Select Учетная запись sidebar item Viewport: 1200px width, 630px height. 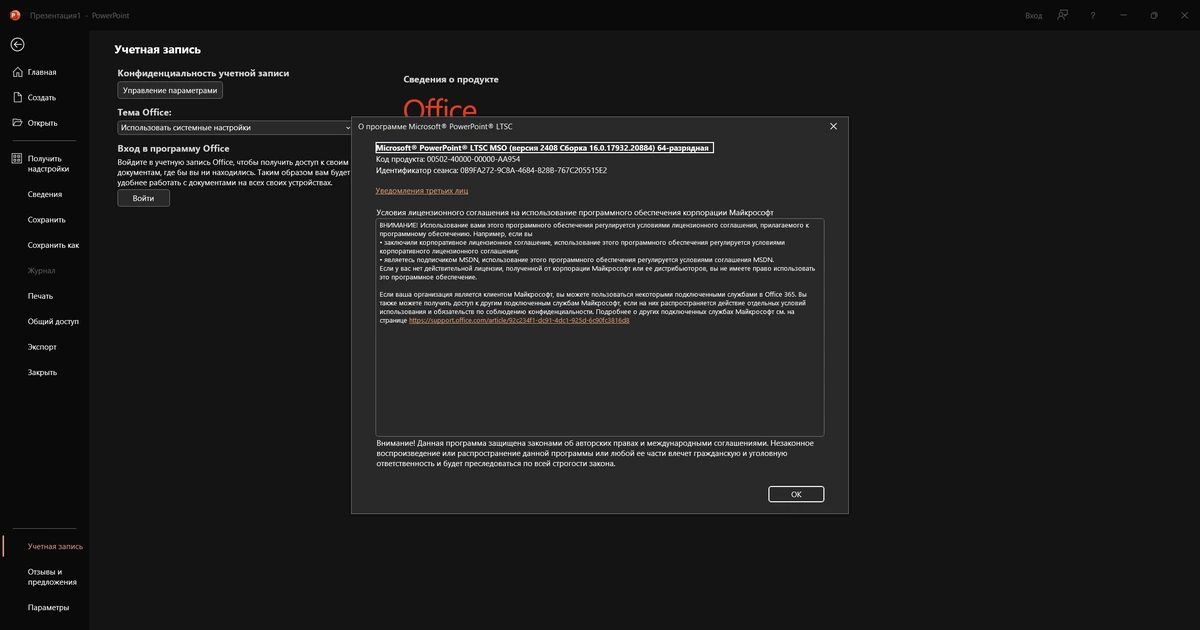[x=55, y=547]
